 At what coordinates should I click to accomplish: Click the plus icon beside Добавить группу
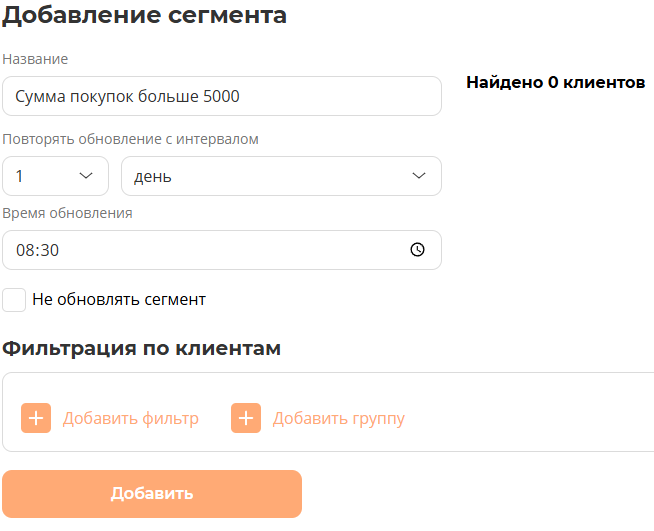tap(246, 418)
